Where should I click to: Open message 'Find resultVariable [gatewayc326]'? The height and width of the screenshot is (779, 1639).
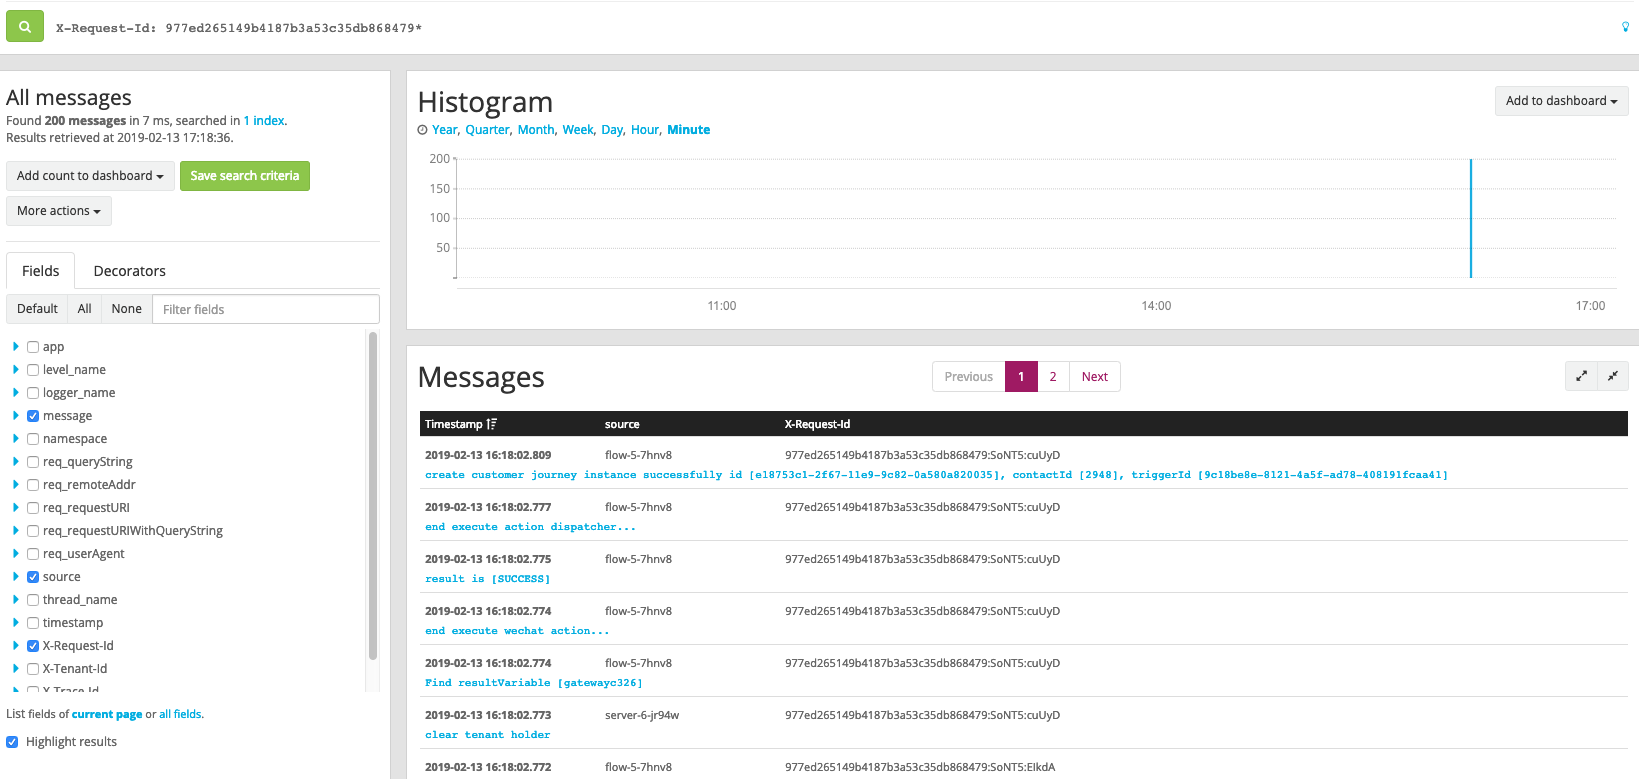[x=534, y=683]
